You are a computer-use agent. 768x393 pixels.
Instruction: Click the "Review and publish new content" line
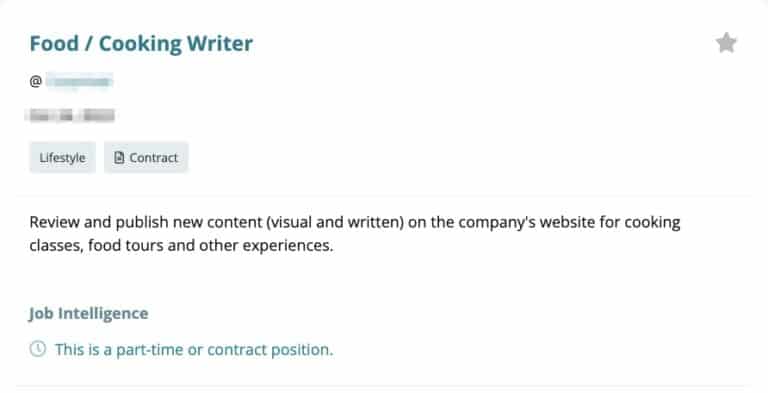355,222
